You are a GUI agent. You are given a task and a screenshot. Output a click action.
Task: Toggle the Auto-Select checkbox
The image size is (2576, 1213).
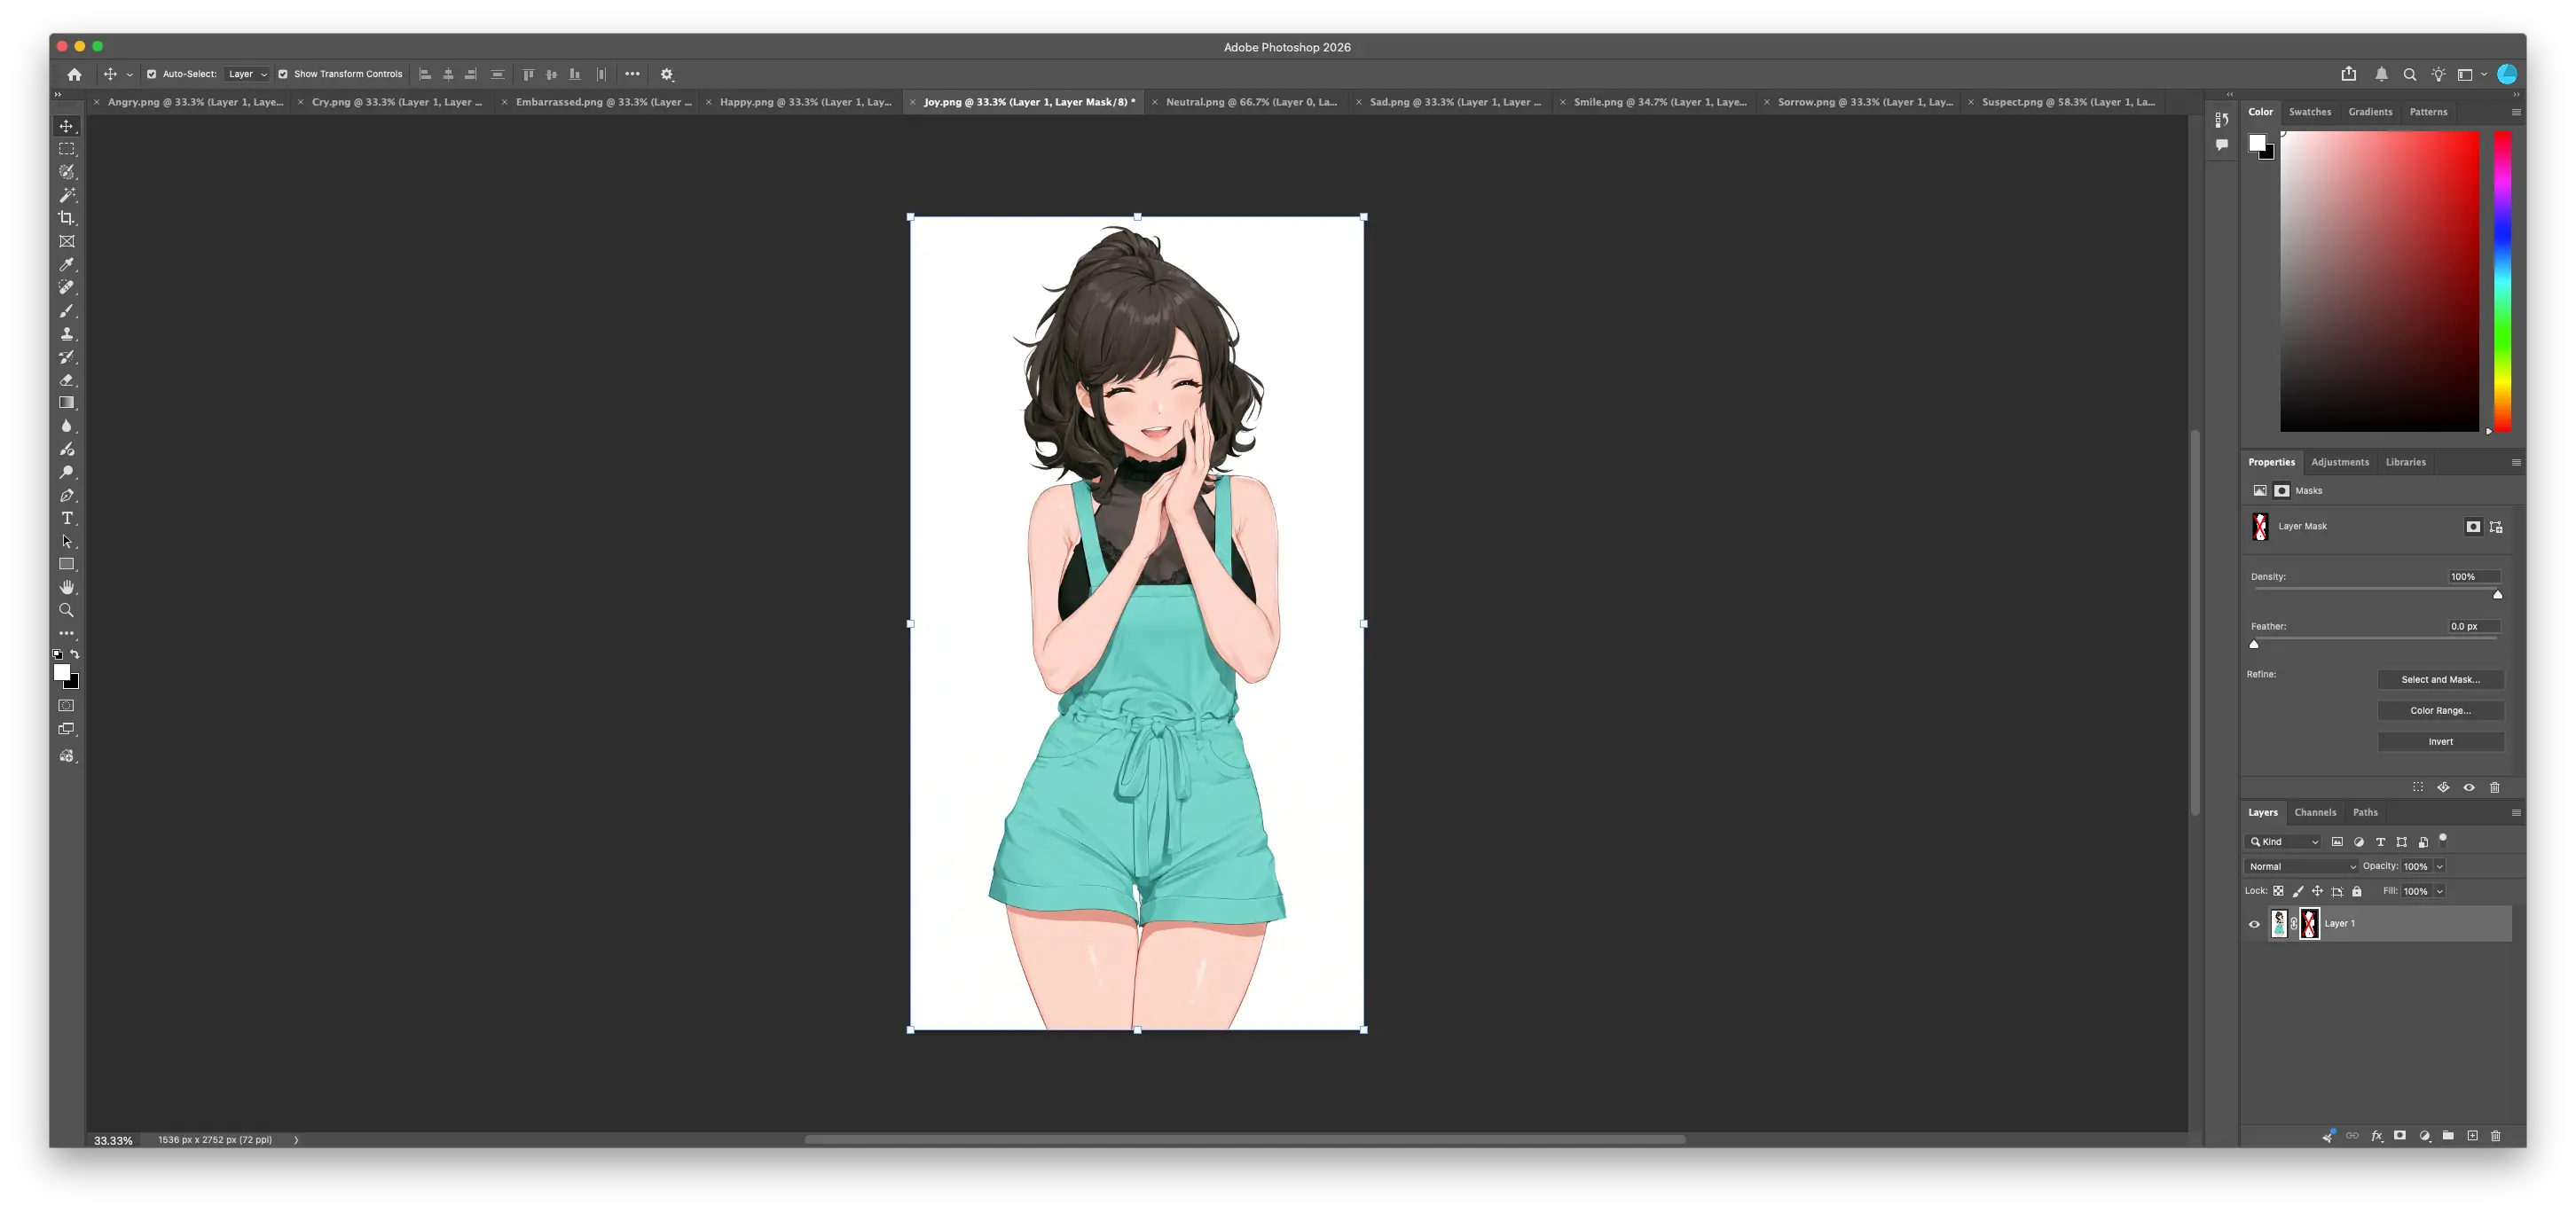point(152,74)
